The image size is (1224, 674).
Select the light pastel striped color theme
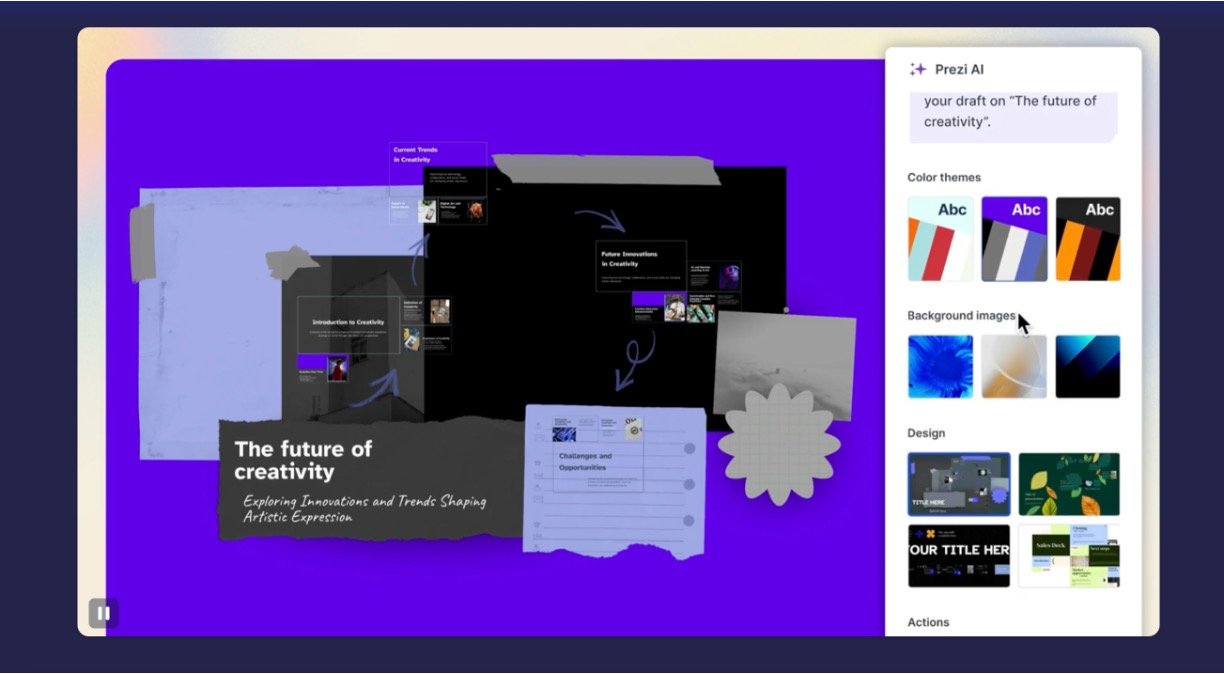pos(940,239)
